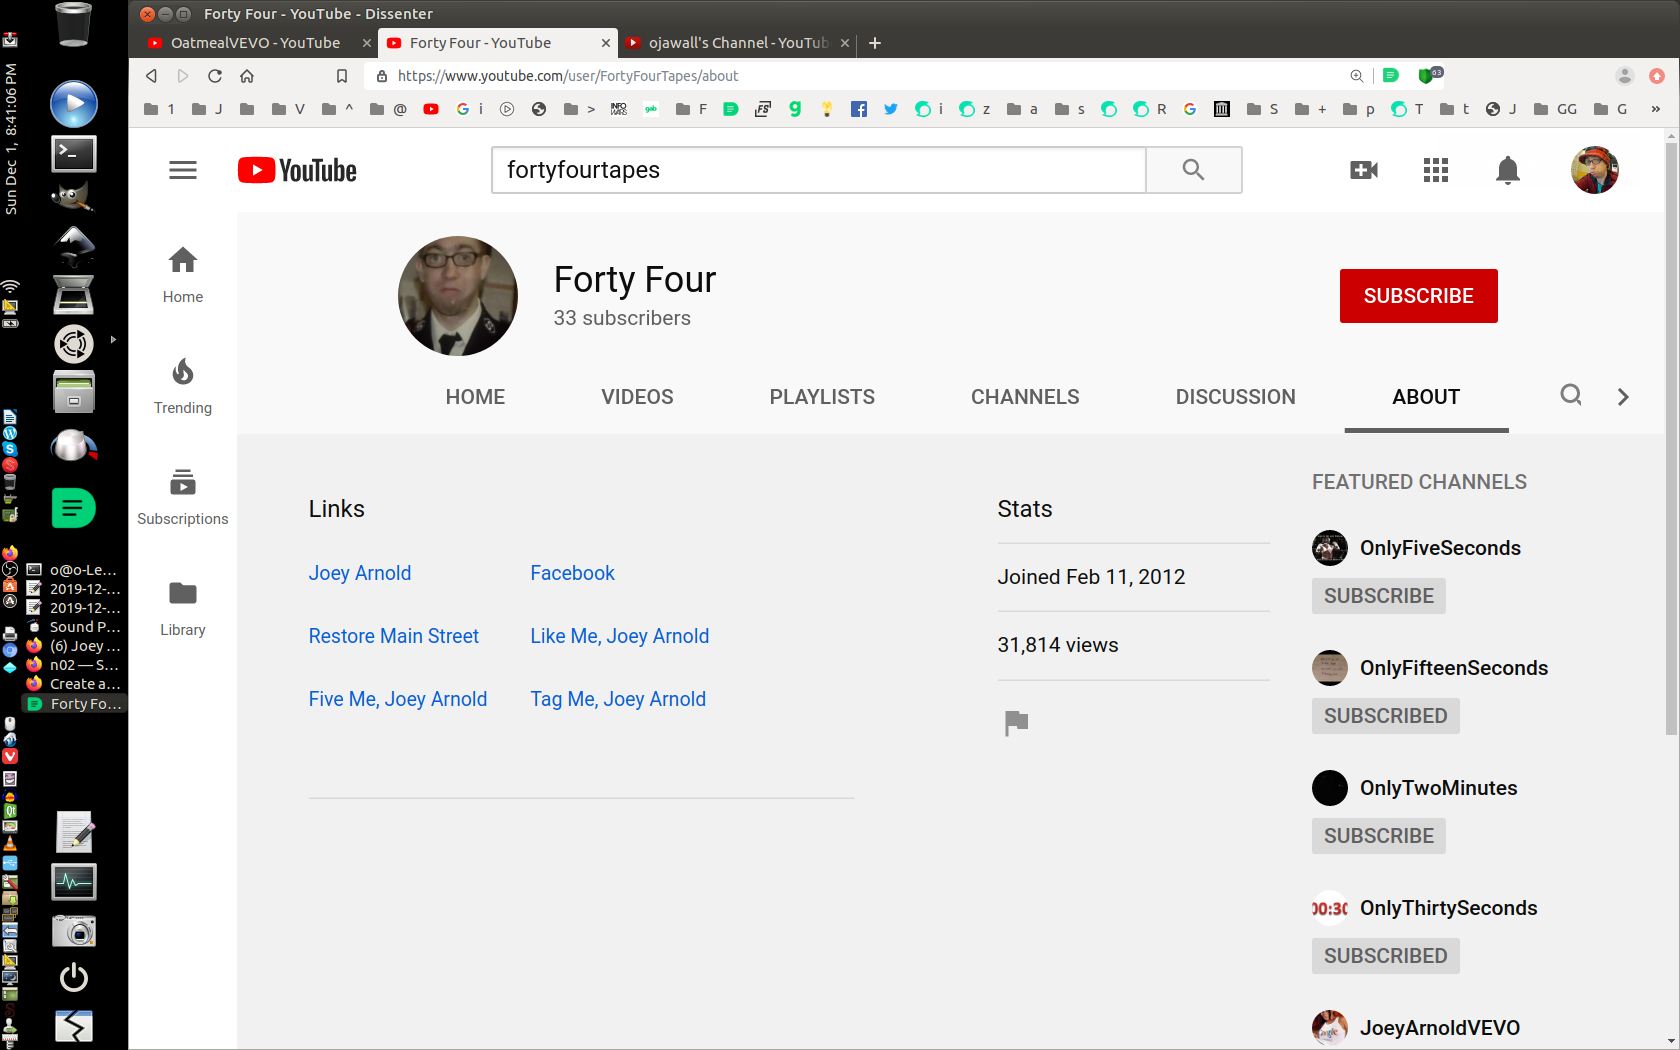1680x1050 pixels.
Task: Open a new browser tab
Action: point(875,43)
